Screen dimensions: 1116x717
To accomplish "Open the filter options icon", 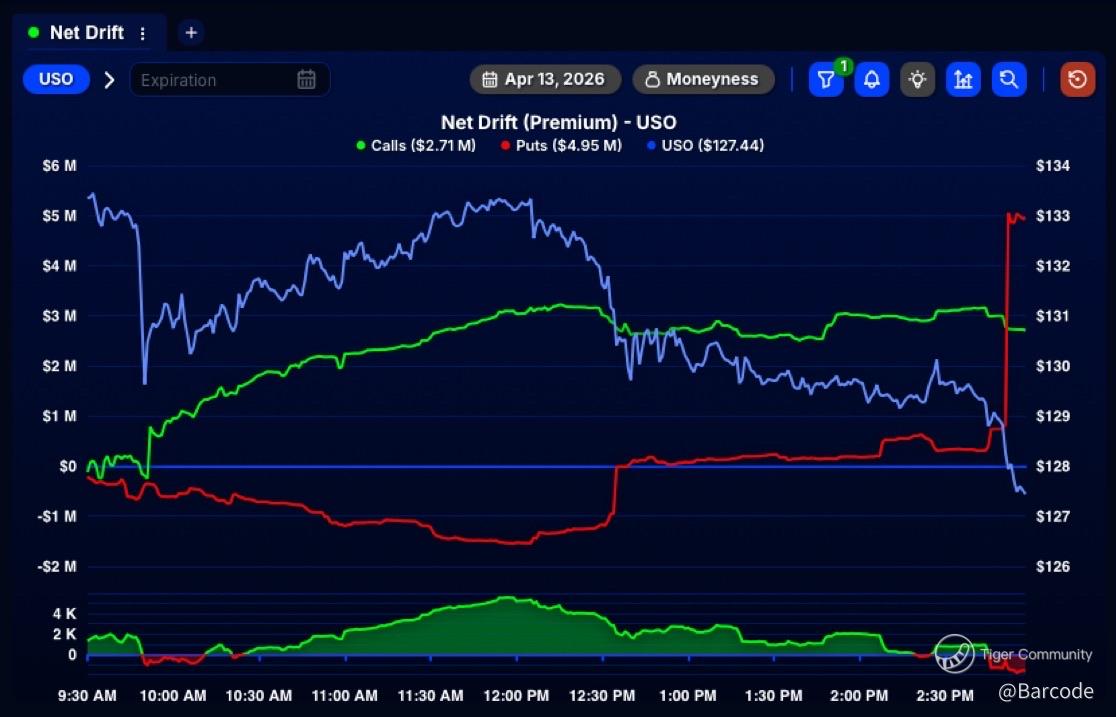I will pos(826,79).
